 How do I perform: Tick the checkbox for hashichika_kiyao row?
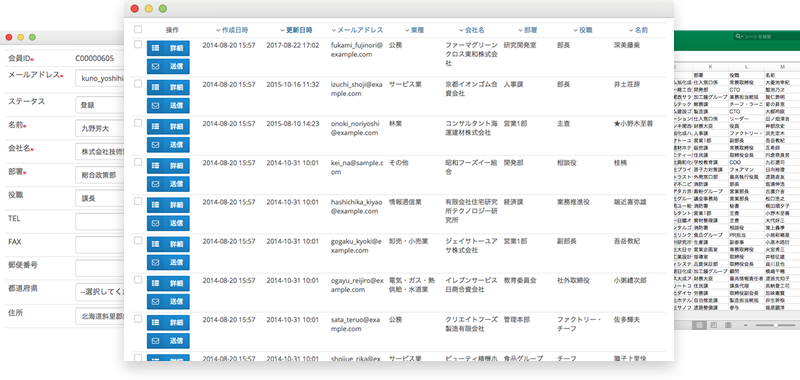(x=138, y=201)
